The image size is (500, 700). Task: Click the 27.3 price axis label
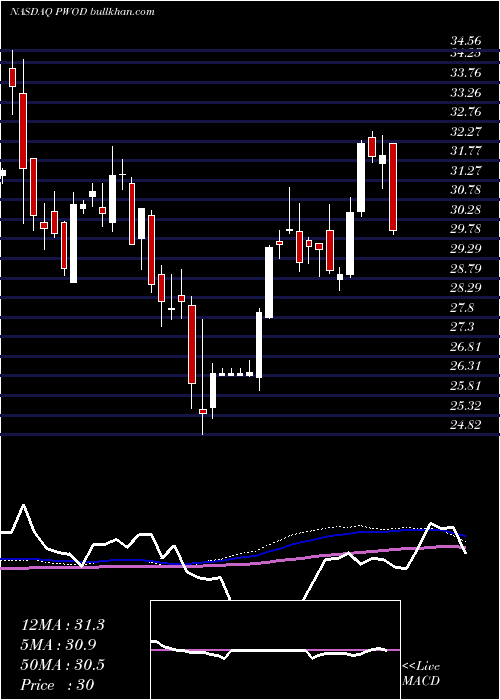point(462,327)
